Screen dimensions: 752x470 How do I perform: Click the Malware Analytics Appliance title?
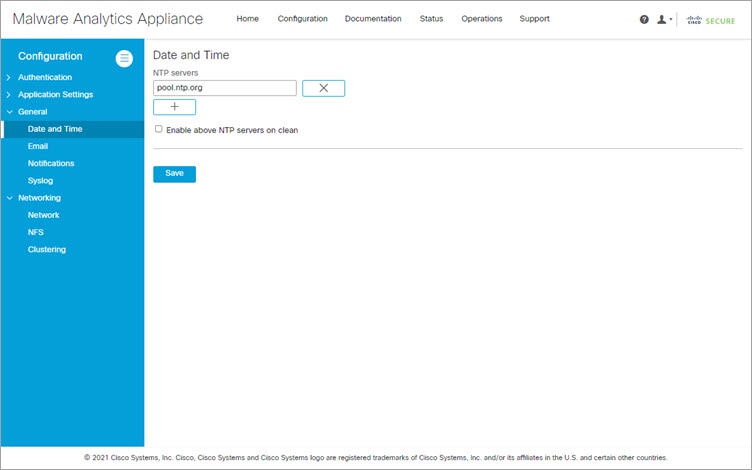point(108,19)
